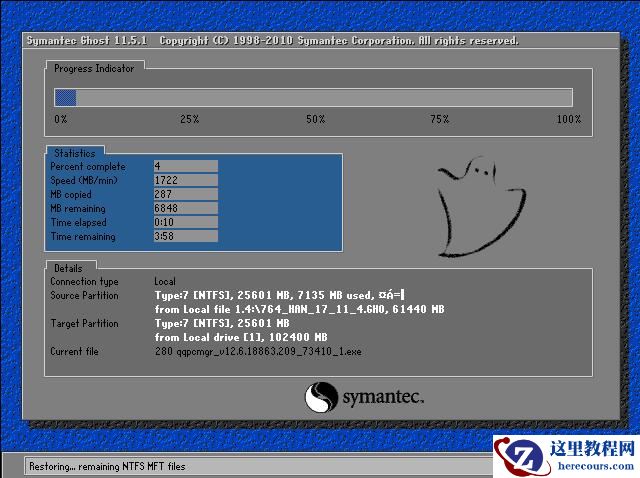Click the target Type:7 [NTFS], 25601 MB line
The height and width of the screenshot is (478, 640).
222,323
